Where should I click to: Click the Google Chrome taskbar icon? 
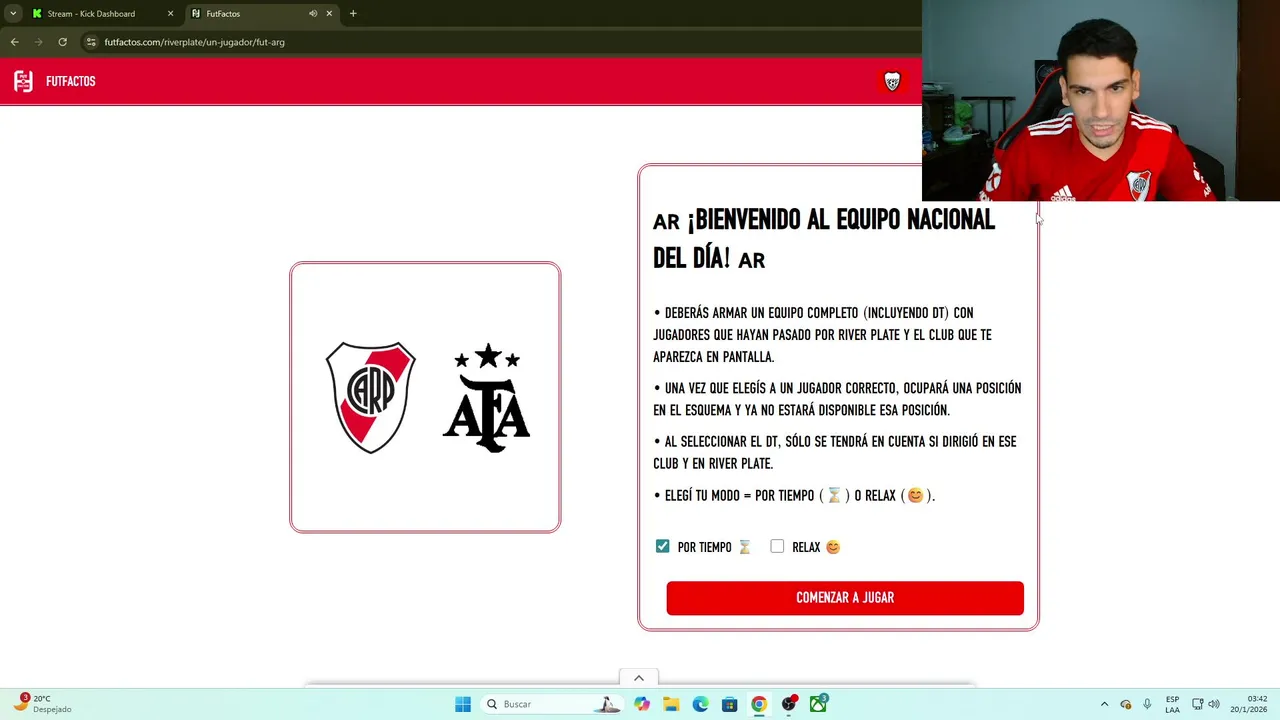pos(759,704)
